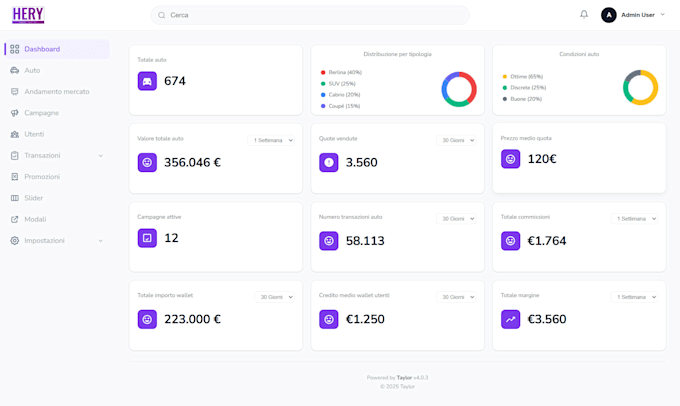Click the Buone (20%) legend entry

click(x=522, y=99)
